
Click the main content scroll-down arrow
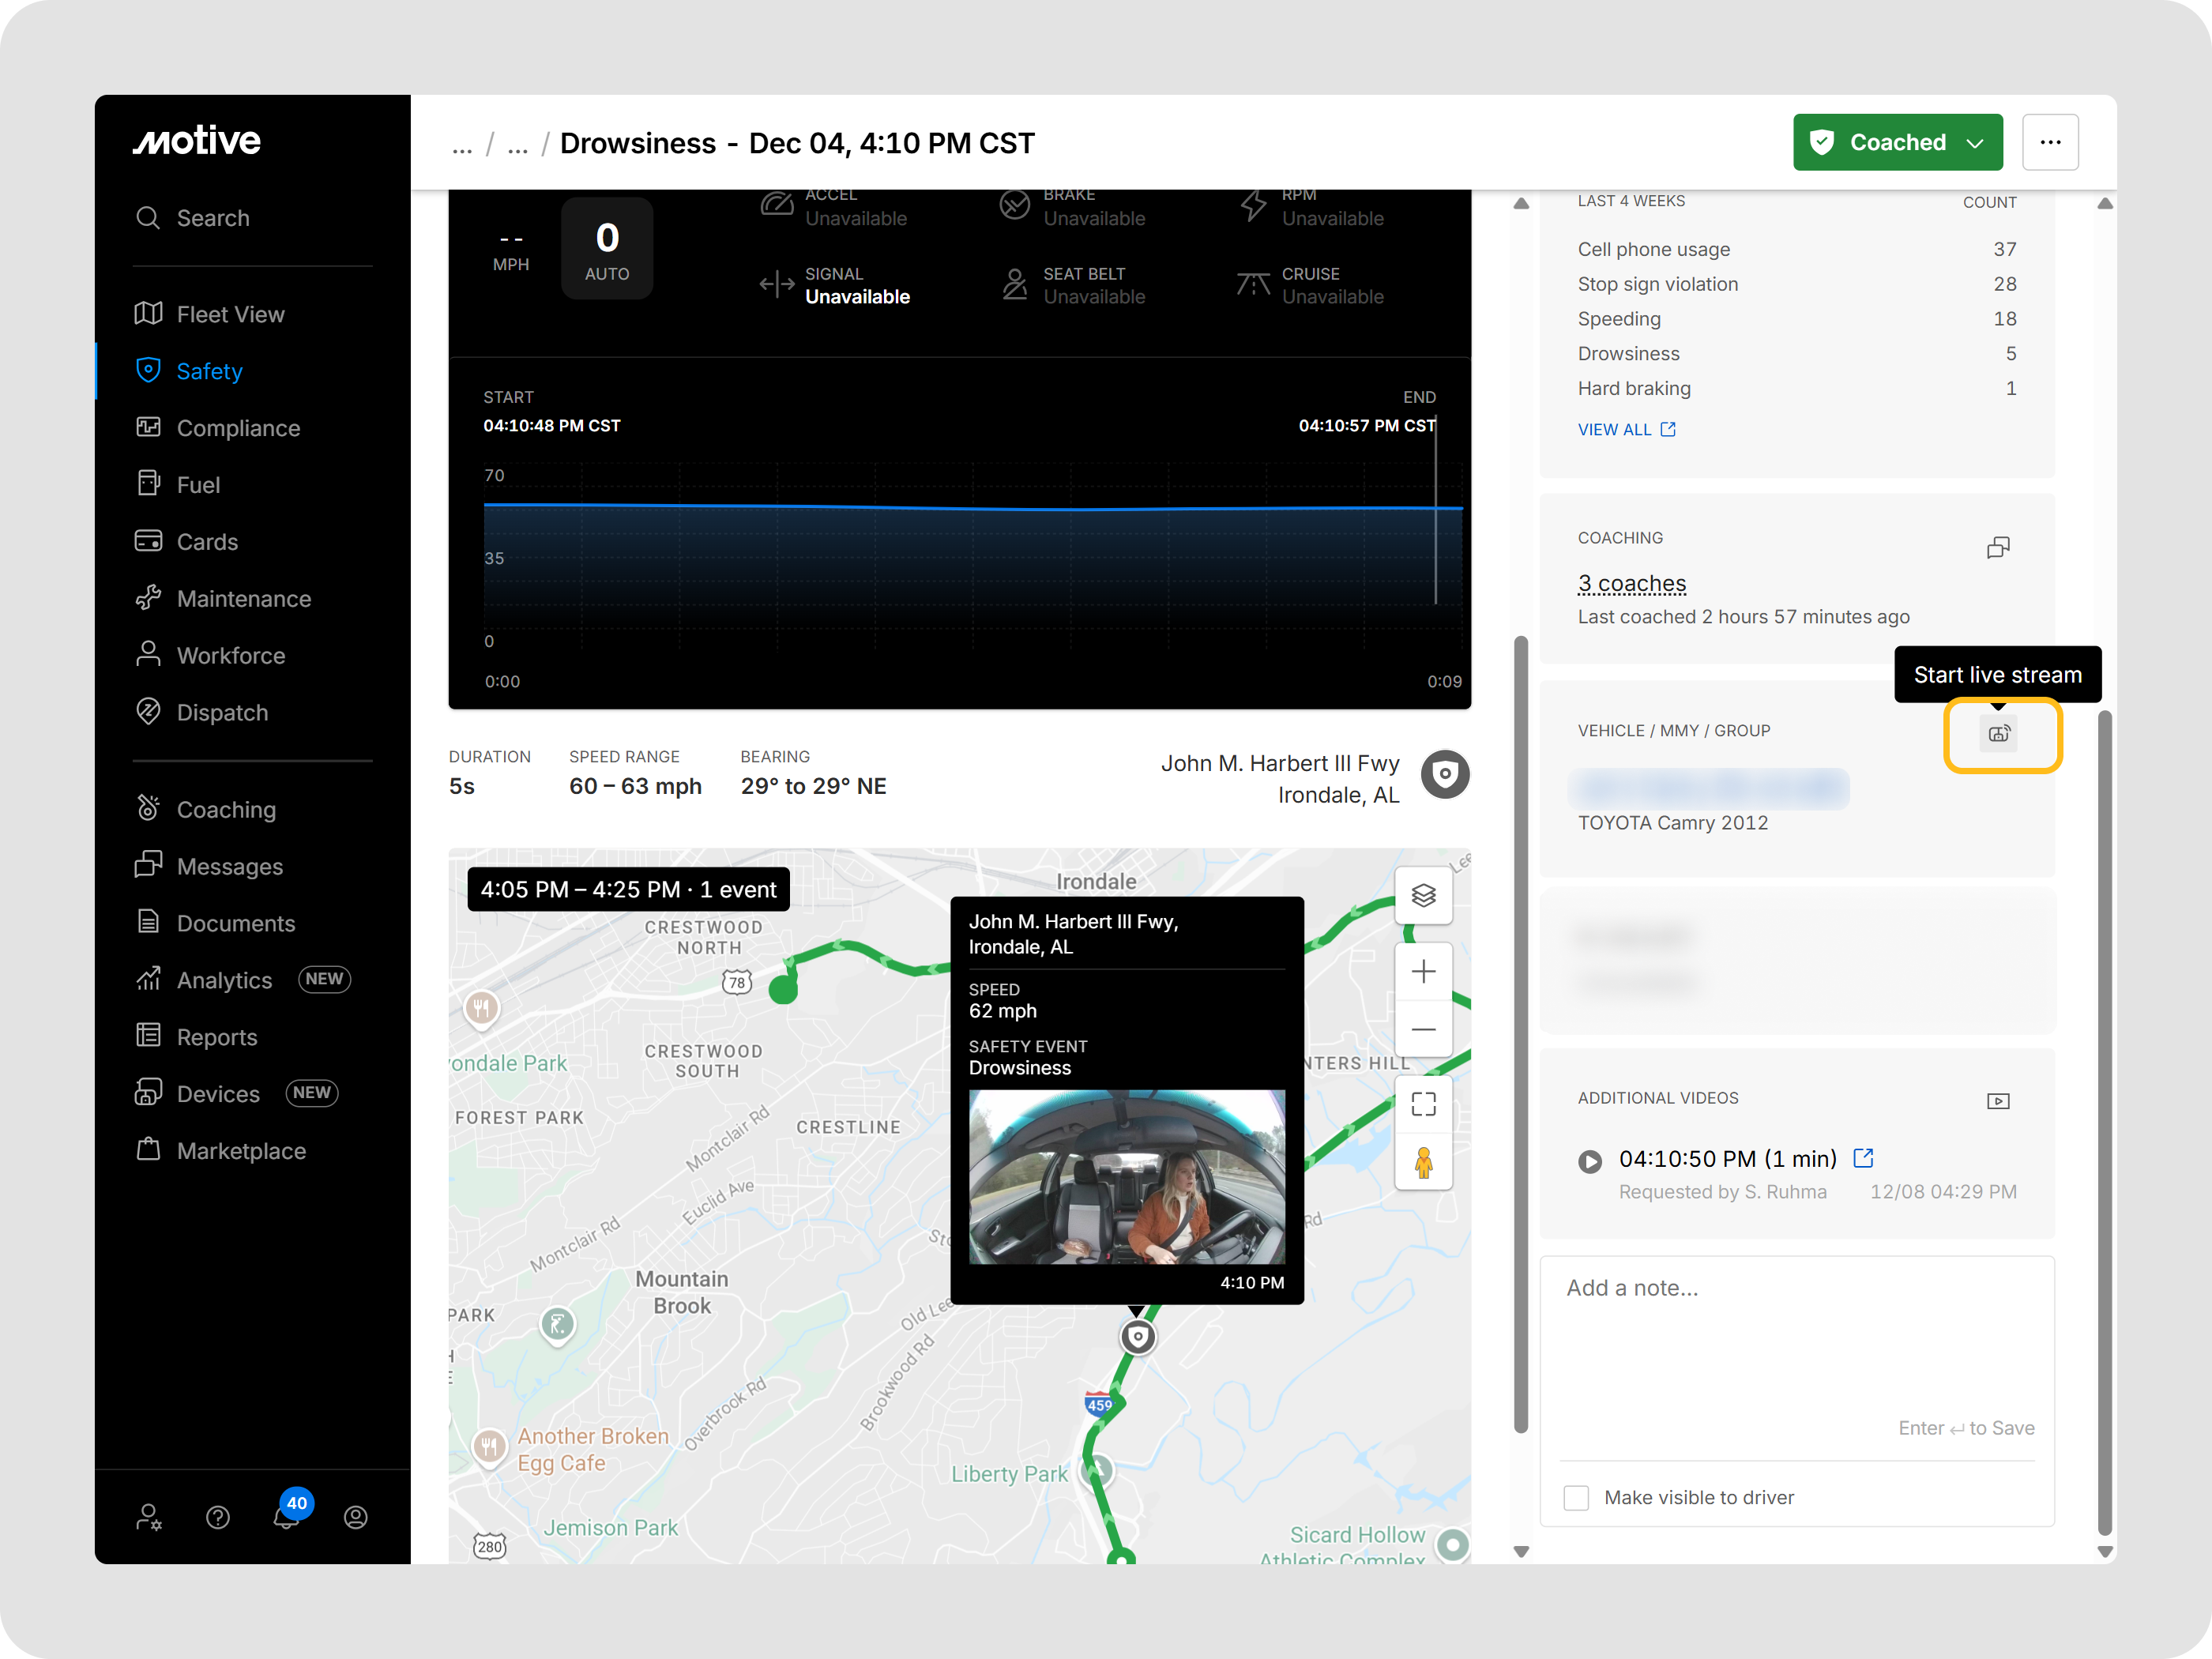(x=1521, y=1551)
